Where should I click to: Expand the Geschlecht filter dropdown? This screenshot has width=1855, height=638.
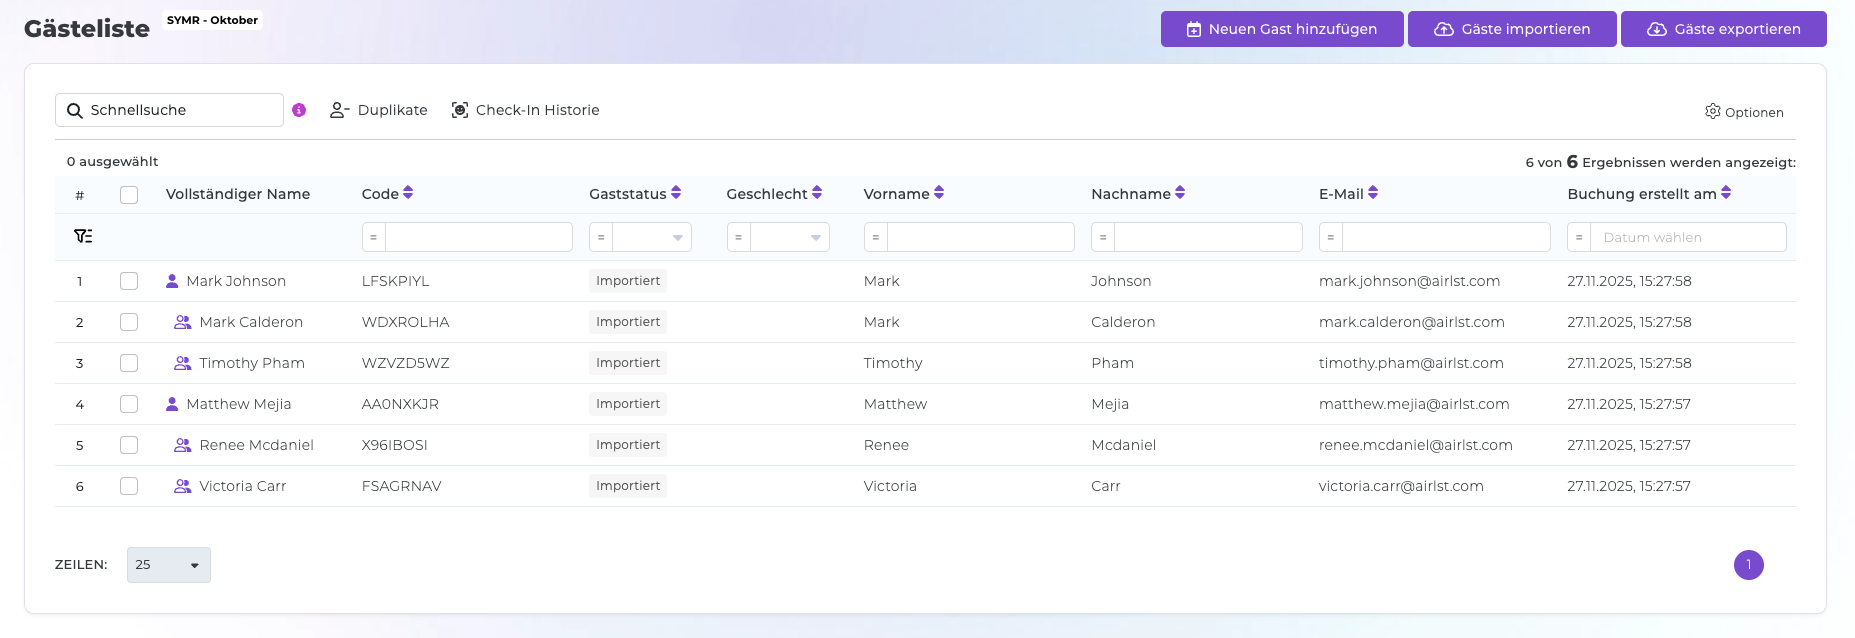click(x=789, y=237)
